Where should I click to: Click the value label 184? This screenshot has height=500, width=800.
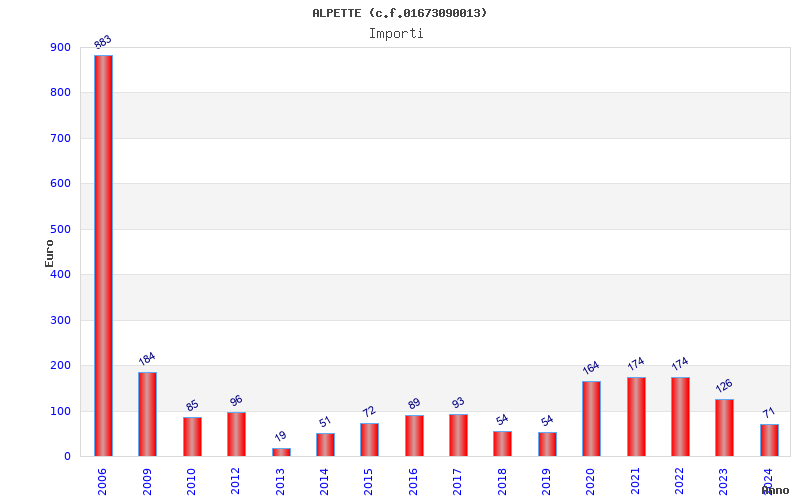click(147, 359)
